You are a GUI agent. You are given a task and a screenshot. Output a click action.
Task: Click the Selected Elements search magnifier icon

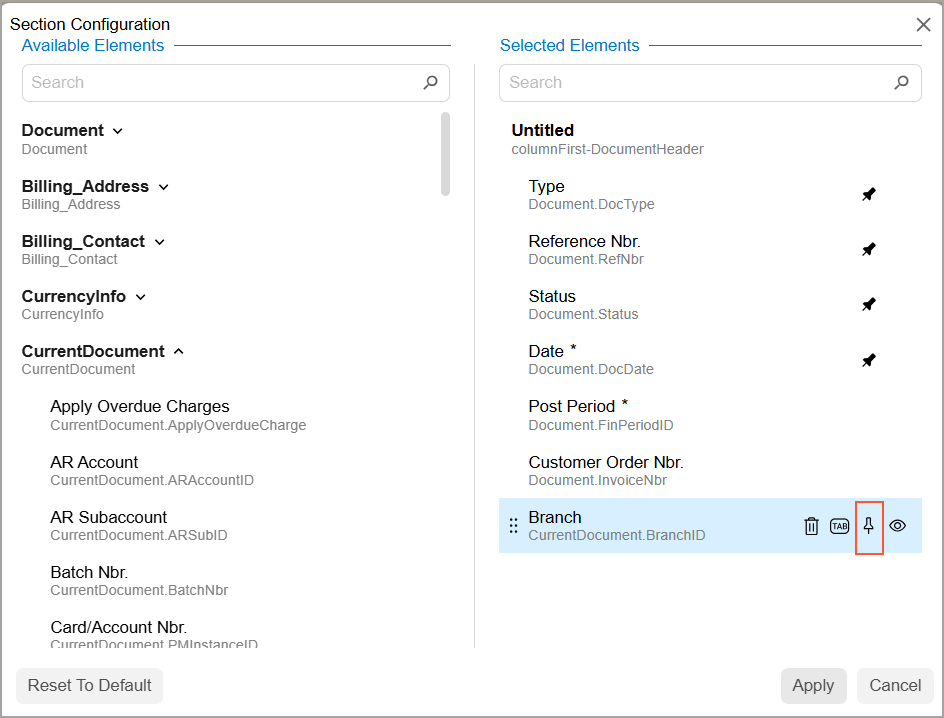click(902, 83)
